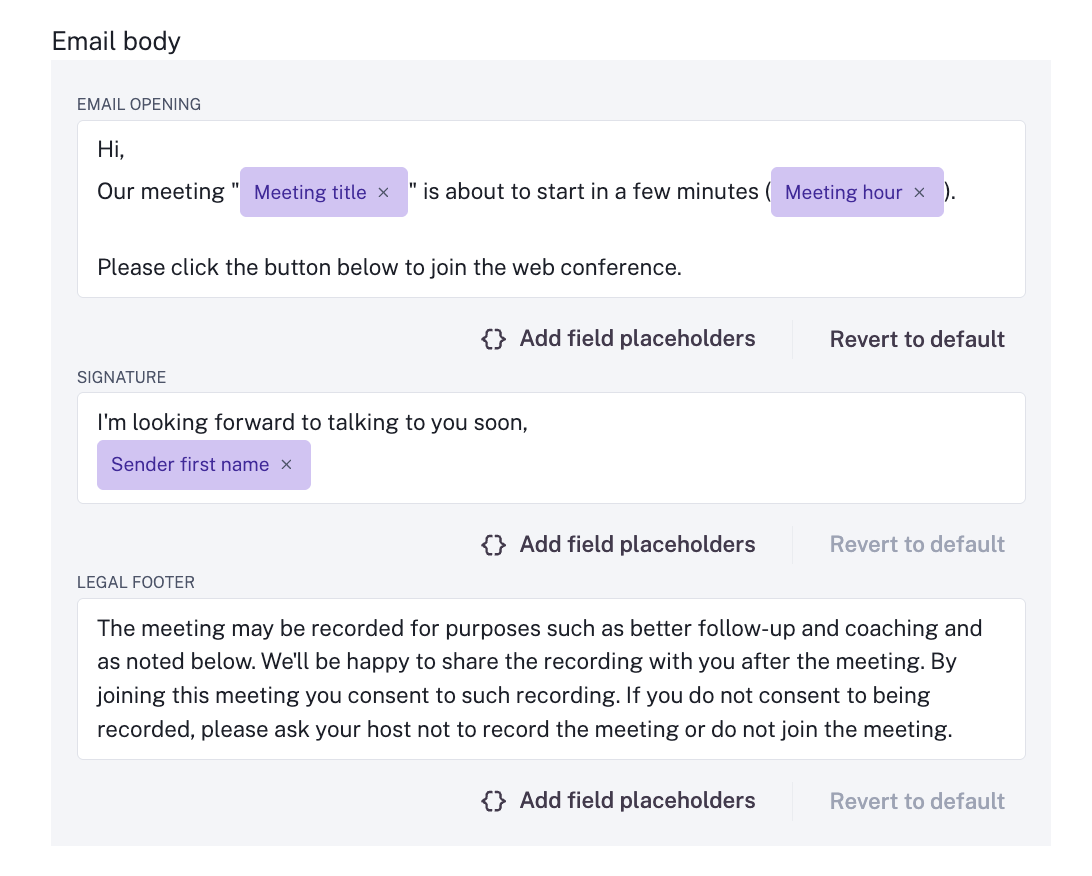This screenshot has width=1092, height=876.
Task: Click the curly braces icon below the legal footer box
Action: 492,800
